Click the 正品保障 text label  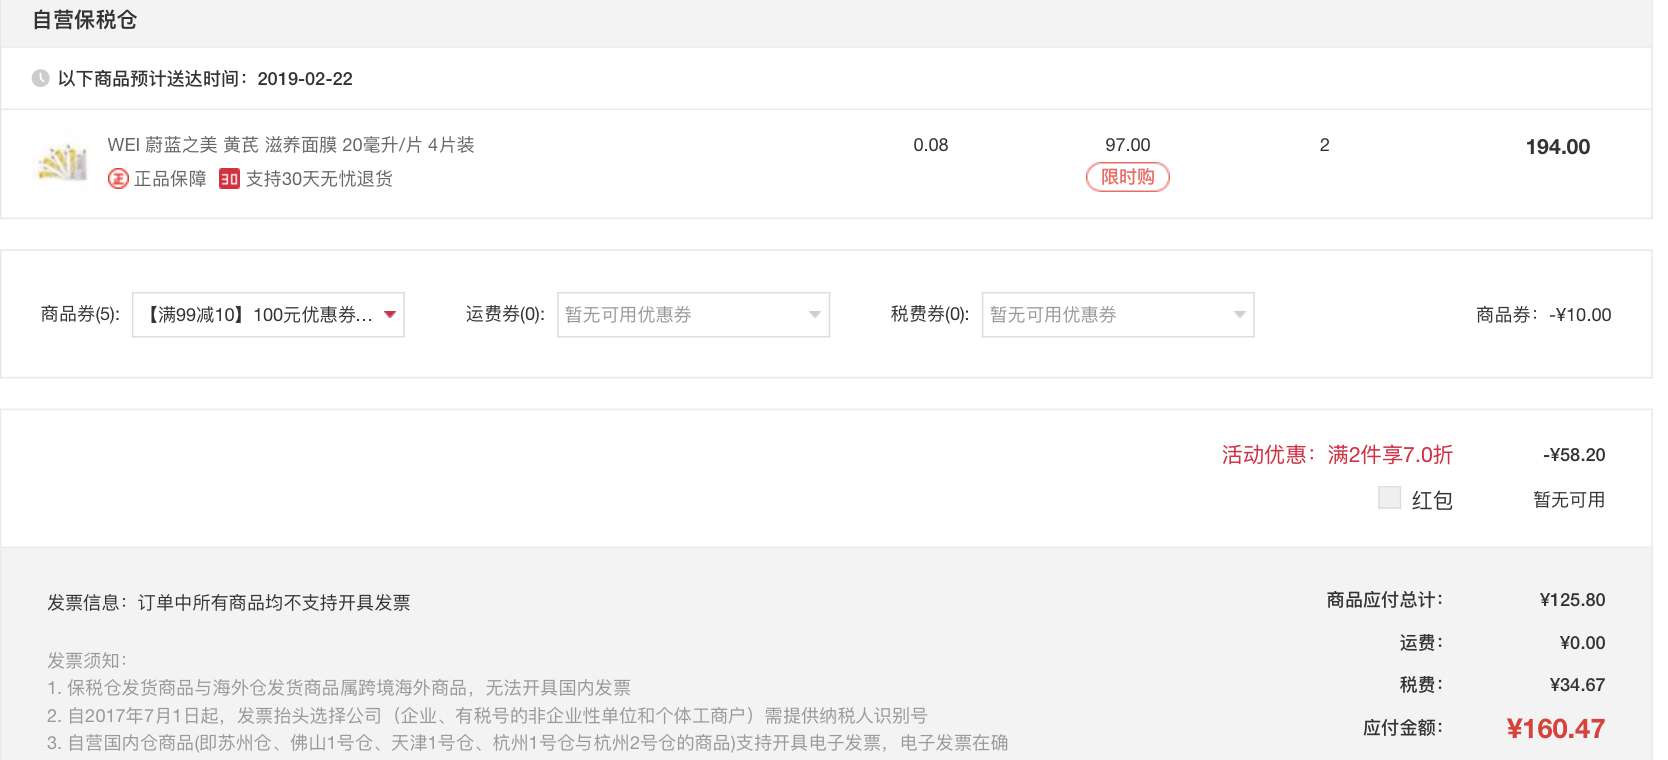coord(170,179)
